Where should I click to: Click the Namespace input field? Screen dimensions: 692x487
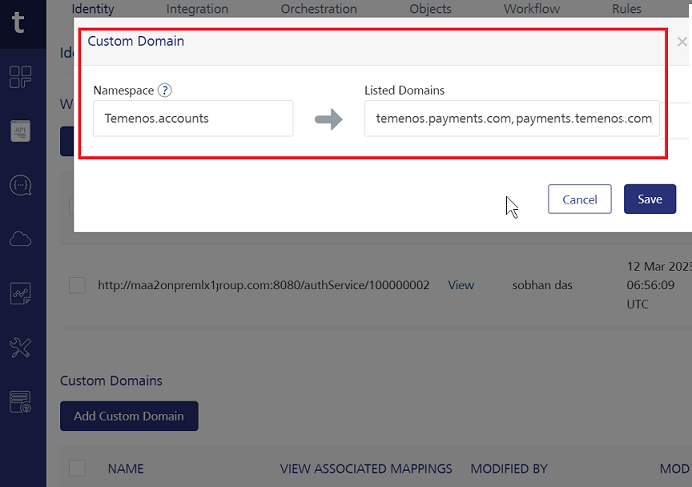pos(193,118)
